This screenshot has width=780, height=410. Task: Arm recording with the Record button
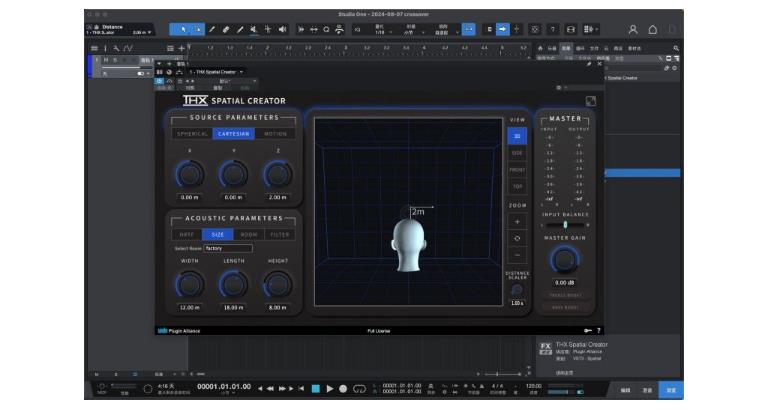[x=343, y=389]
